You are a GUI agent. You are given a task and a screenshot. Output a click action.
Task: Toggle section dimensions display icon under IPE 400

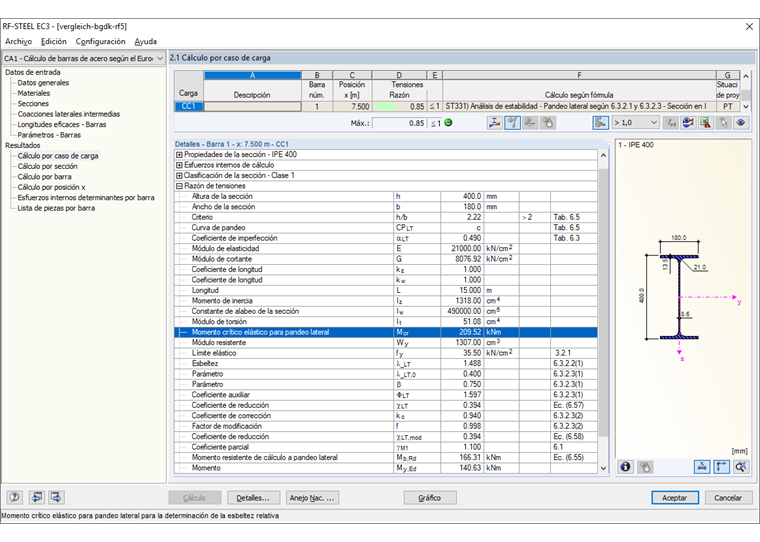[702, 467]
